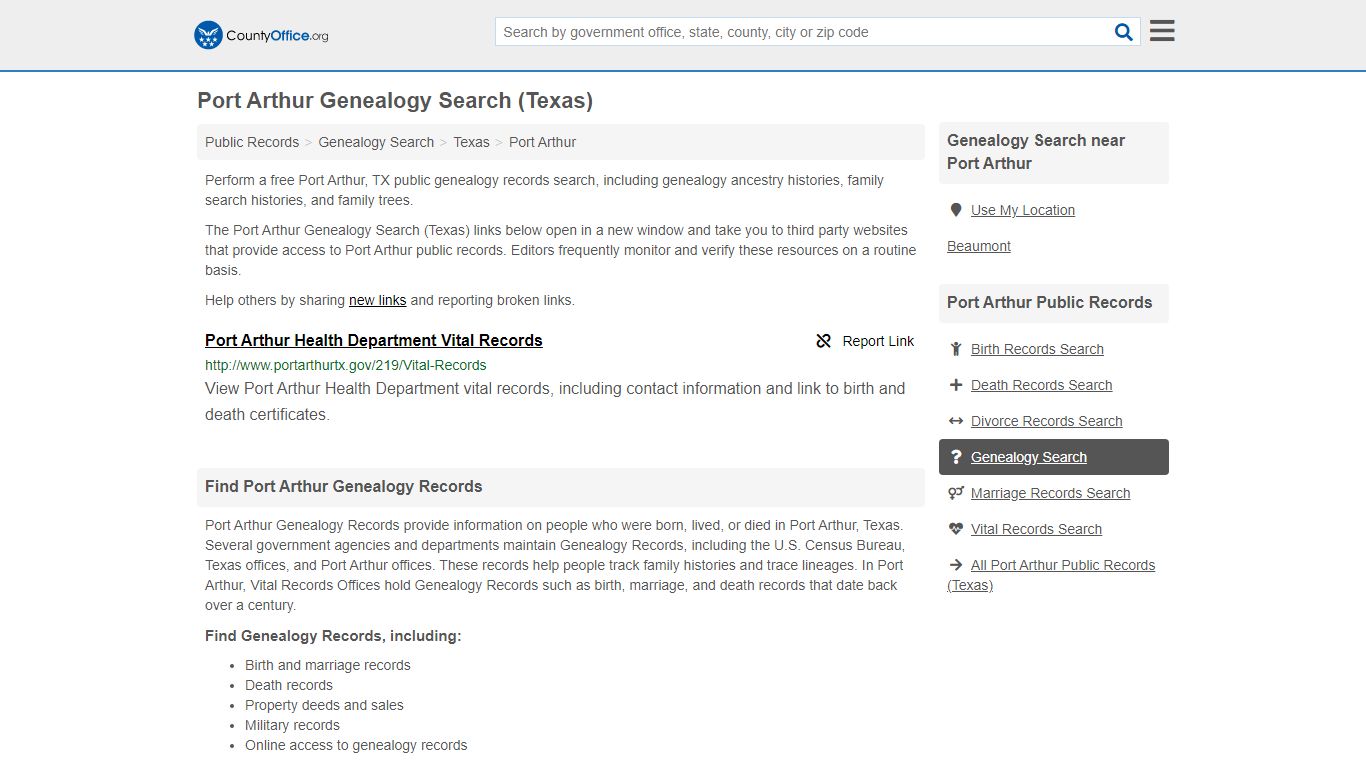Click Find Genealogy Records, including: subheading
Image resolution: width=1366 pixels, height=768 pixels.
tap(333, 636)
